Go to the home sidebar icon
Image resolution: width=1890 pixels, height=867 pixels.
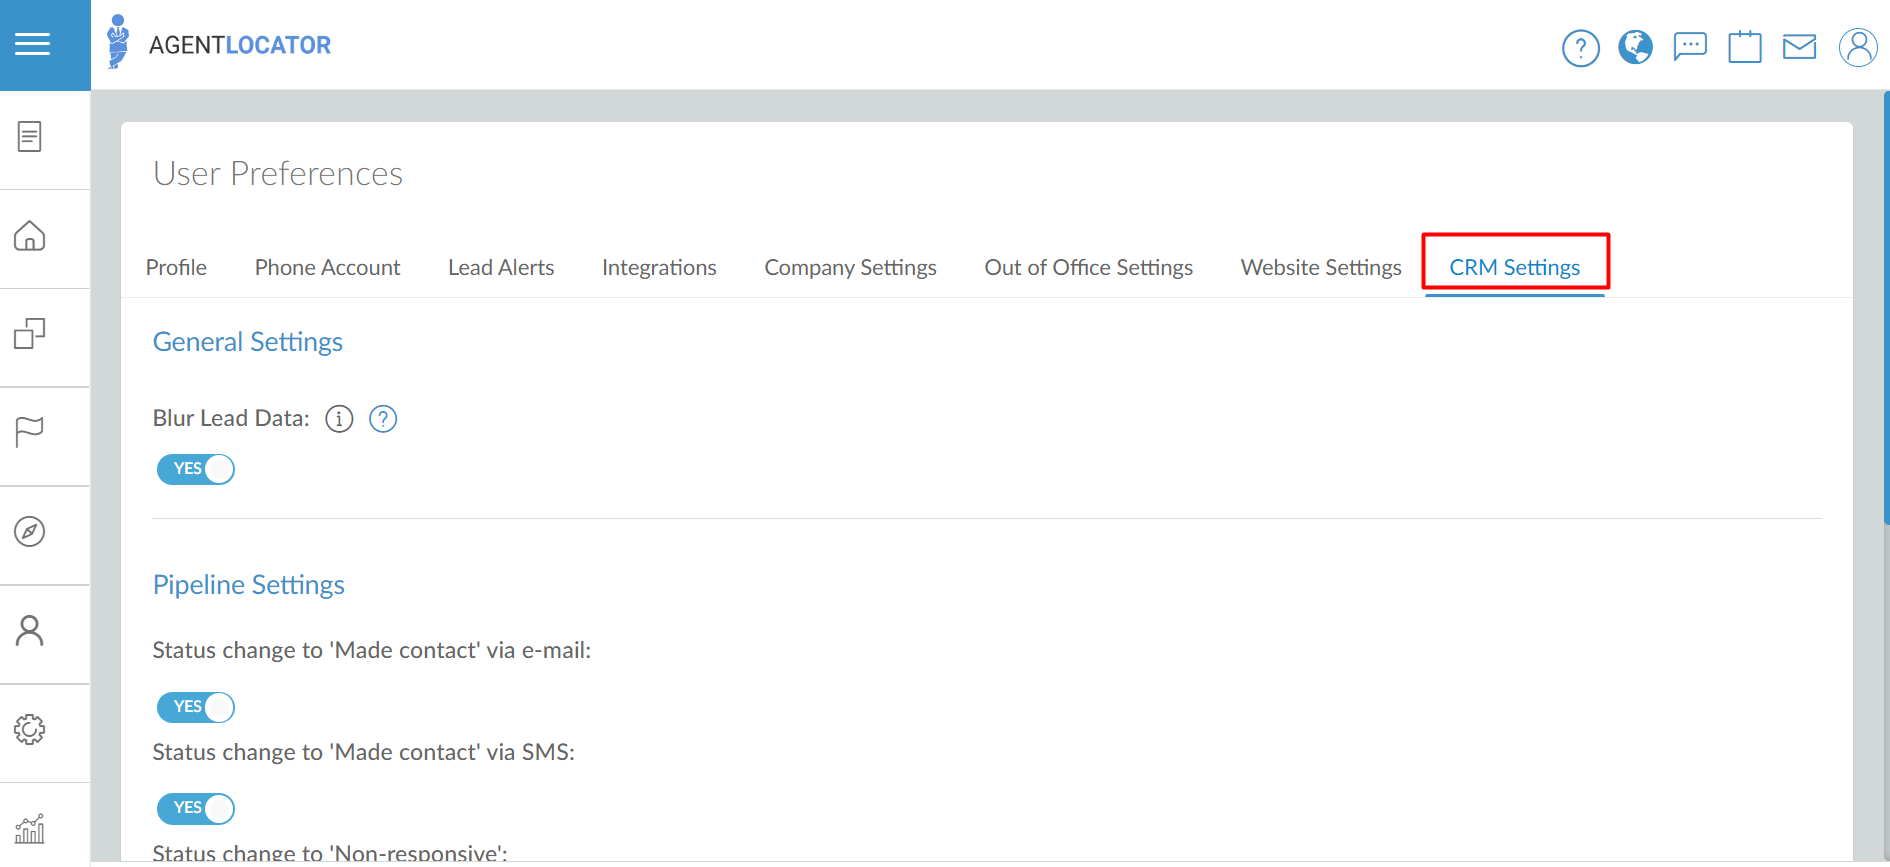pos(30,236)
